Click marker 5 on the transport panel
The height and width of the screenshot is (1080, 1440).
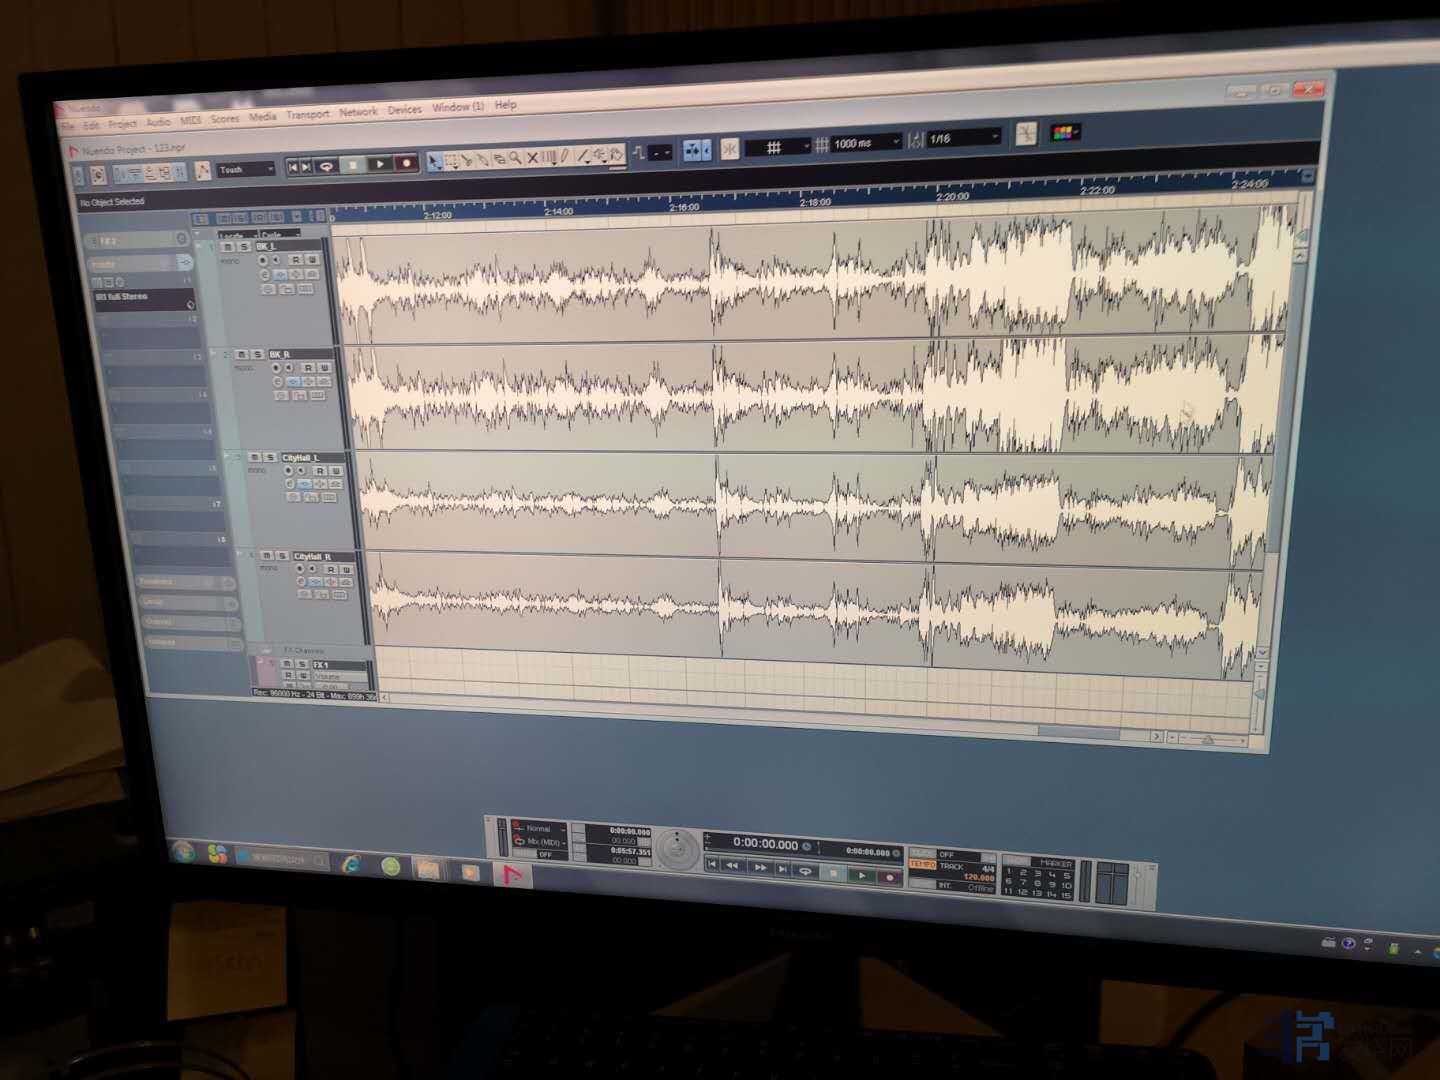1067,874
